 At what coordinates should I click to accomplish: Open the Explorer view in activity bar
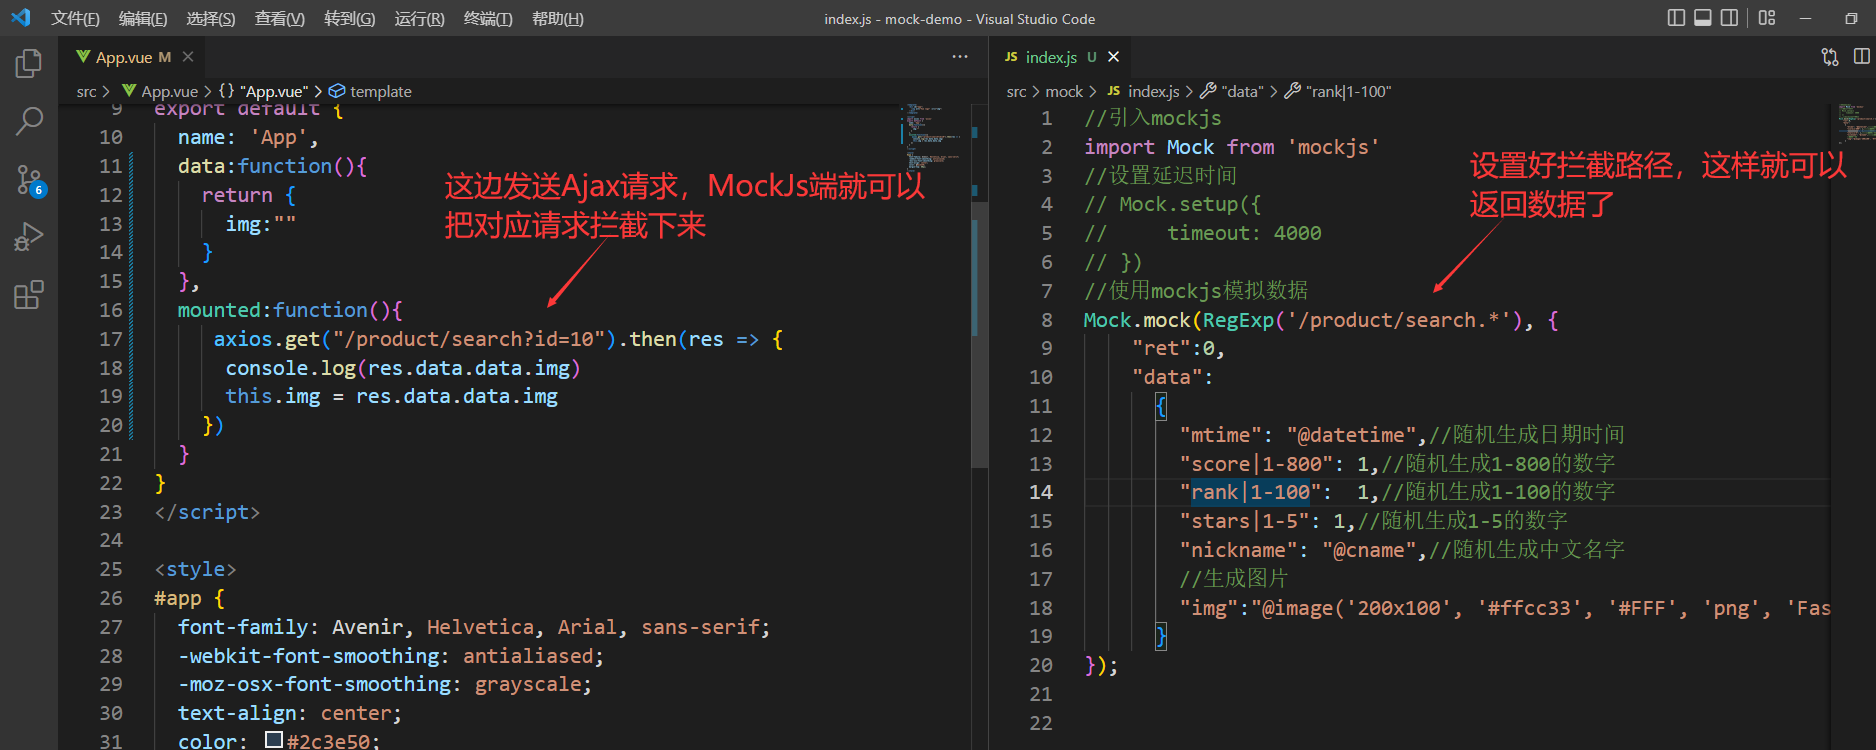point(29,64)
